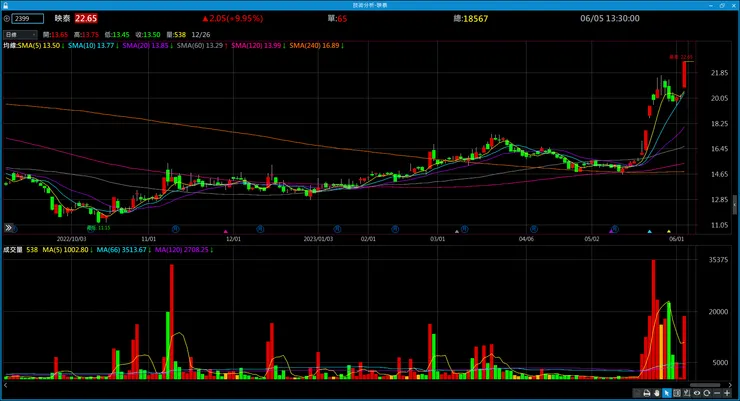The width and height of the screenshot is (740, 401).
Task: Click the total volume 18567
Action: (x=476, y=19)
